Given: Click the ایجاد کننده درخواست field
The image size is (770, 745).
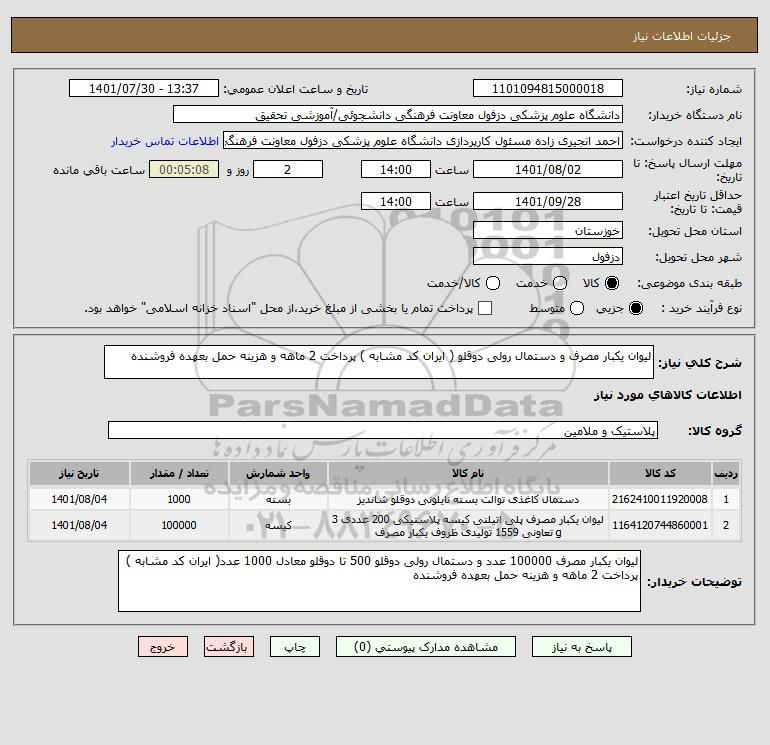Looking at the screenshot, I should (423, 141).
